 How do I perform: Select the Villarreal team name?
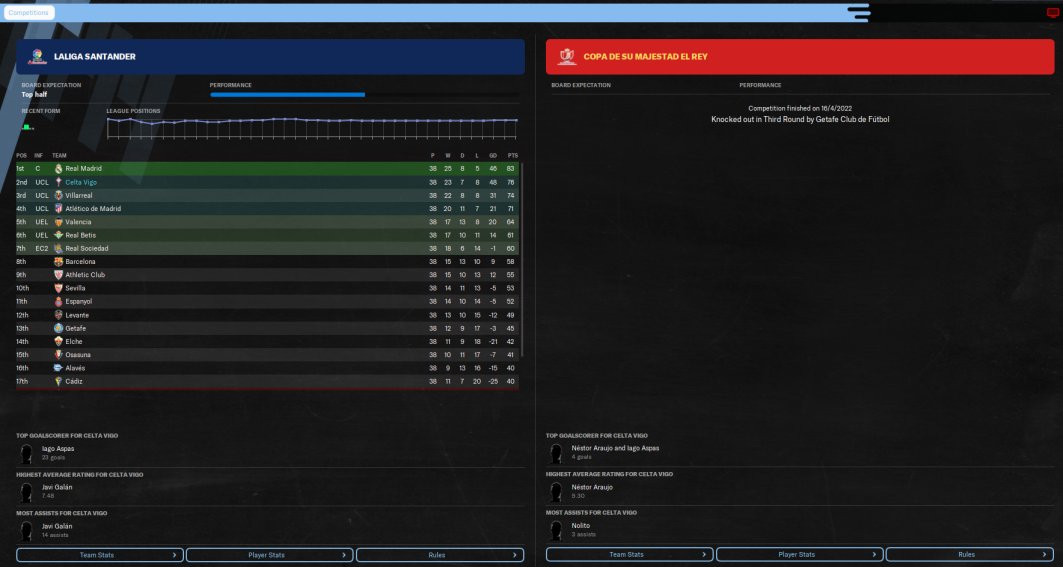[79, 195]
